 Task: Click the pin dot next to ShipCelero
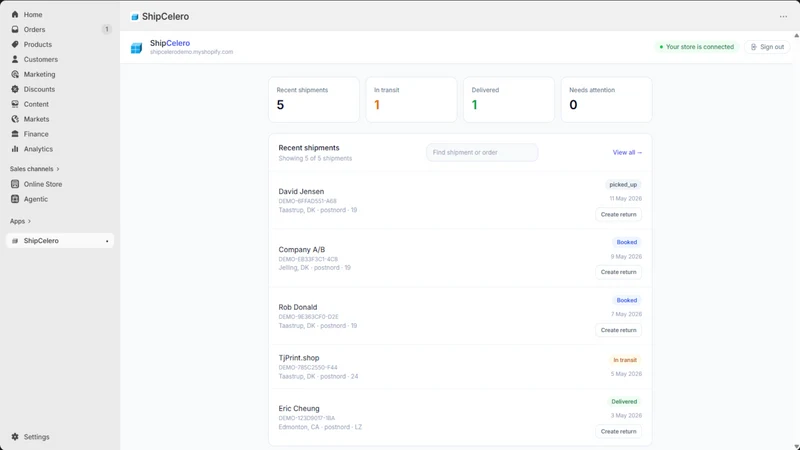click(107, 241)
